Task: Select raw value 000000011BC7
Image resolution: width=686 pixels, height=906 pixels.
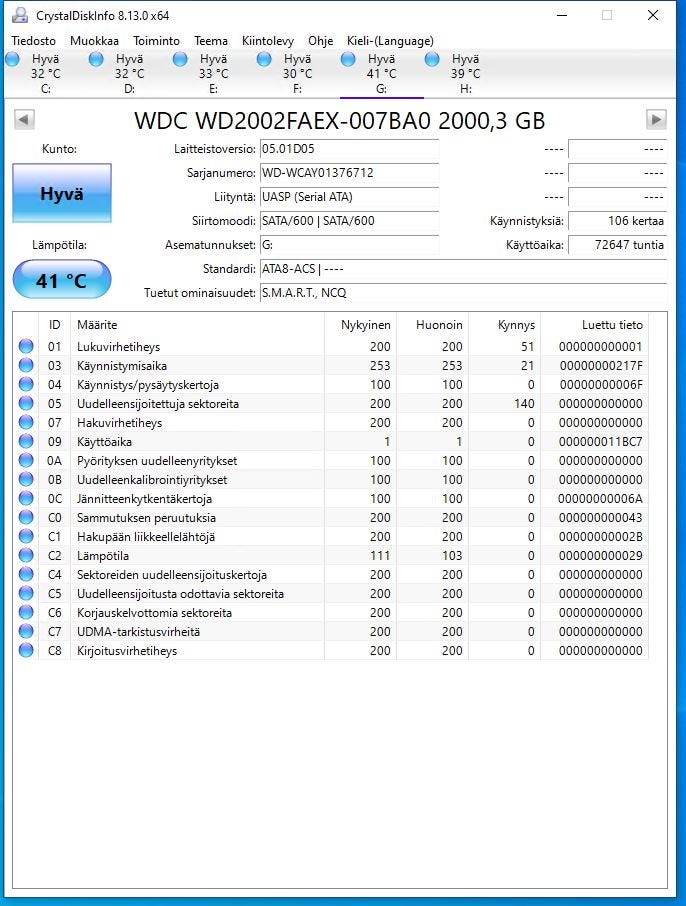Action: 601,442
